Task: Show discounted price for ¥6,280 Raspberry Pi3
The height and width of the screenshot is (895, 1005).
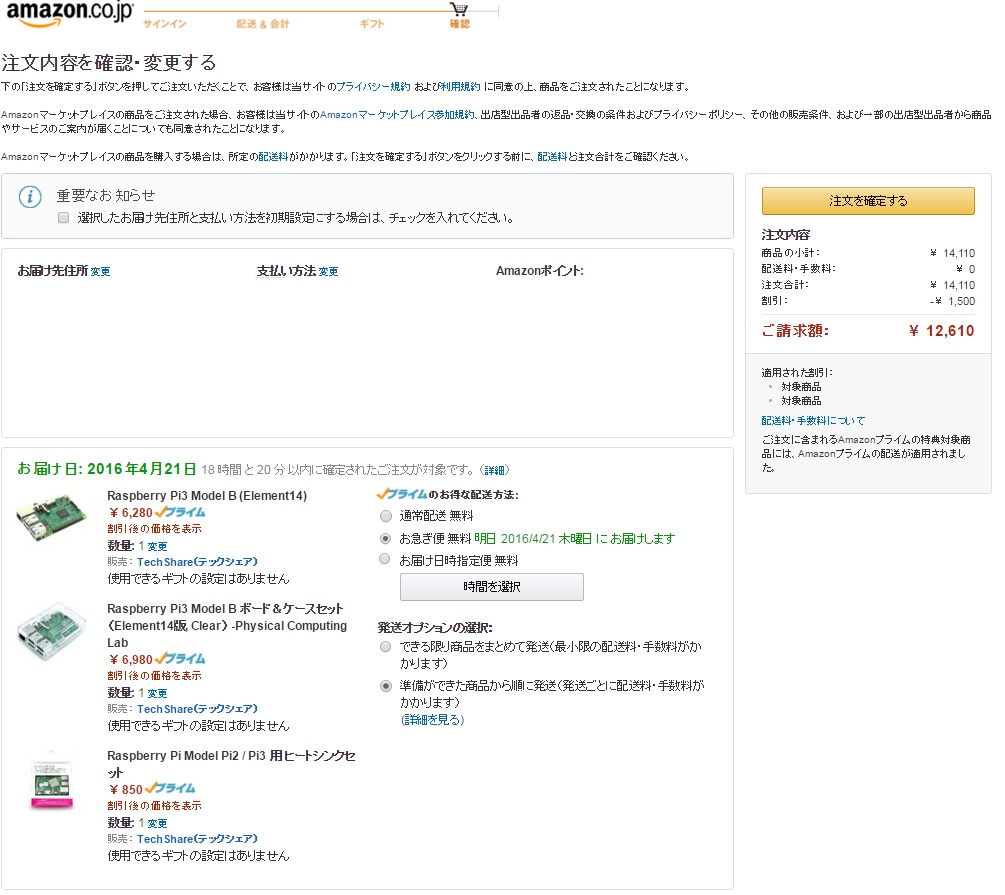Action: (155, 528)
